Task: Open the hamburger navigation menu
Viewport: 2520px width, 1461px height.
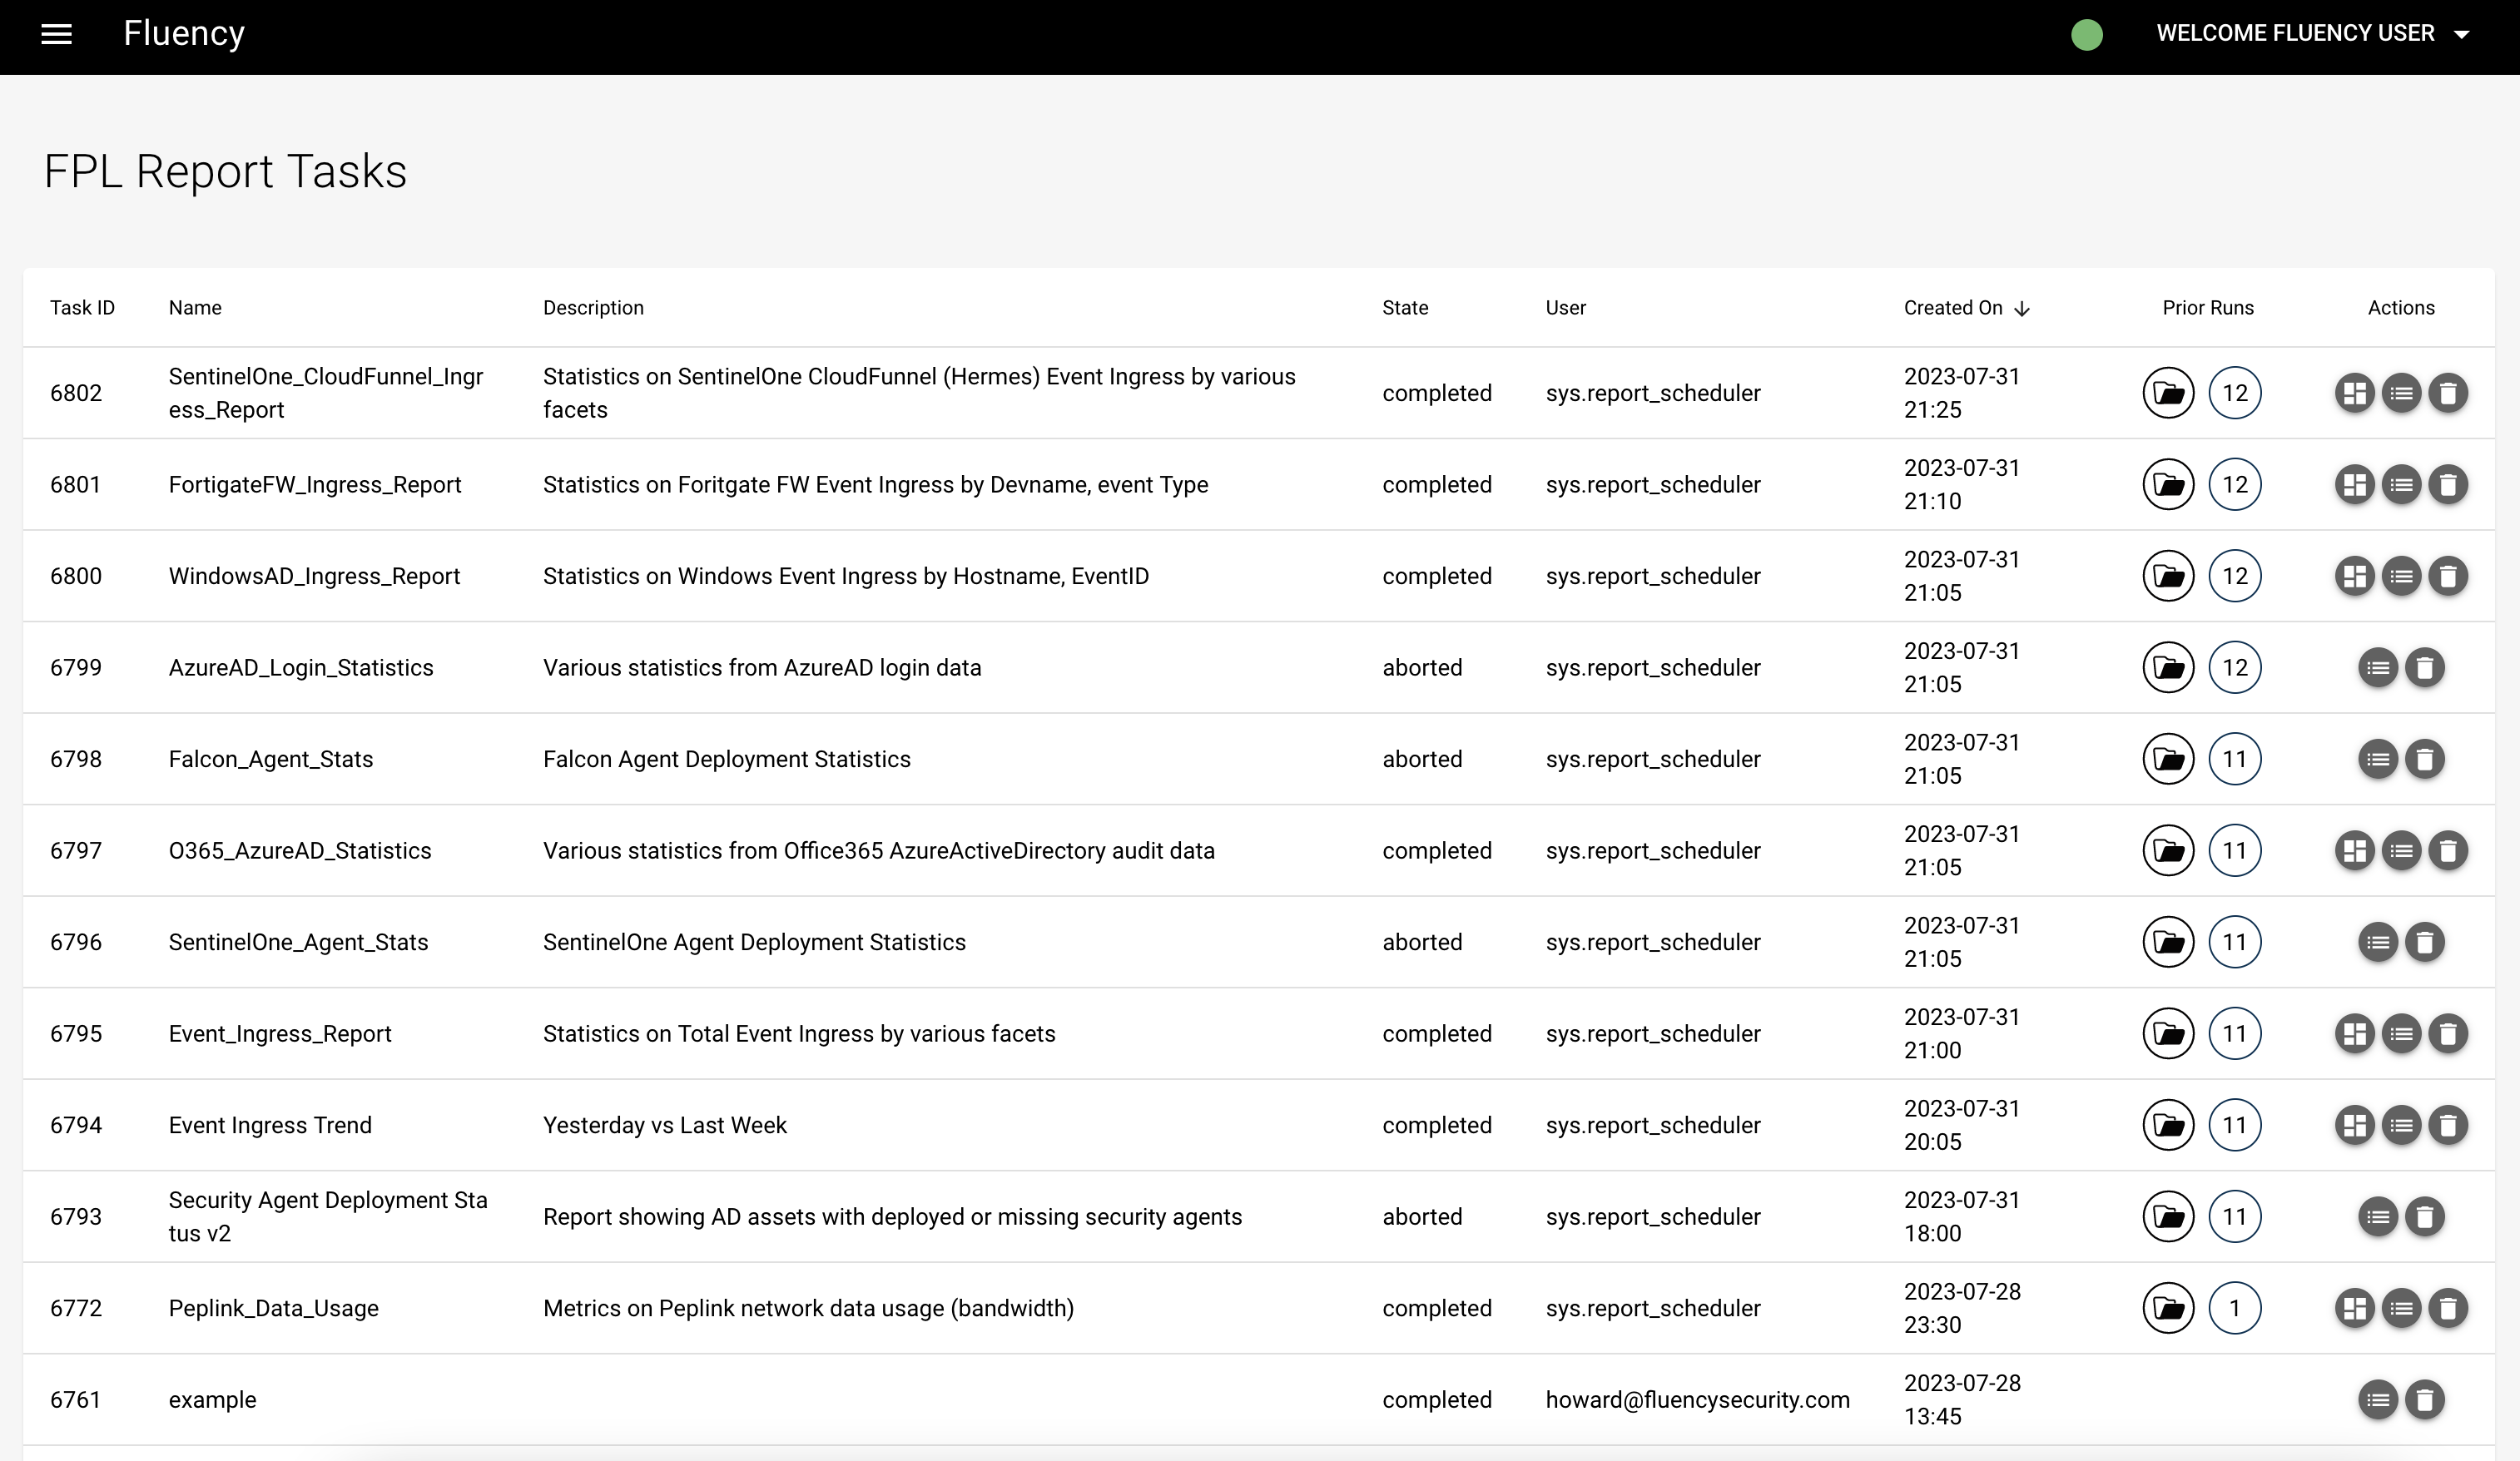Action: (56, 34)
